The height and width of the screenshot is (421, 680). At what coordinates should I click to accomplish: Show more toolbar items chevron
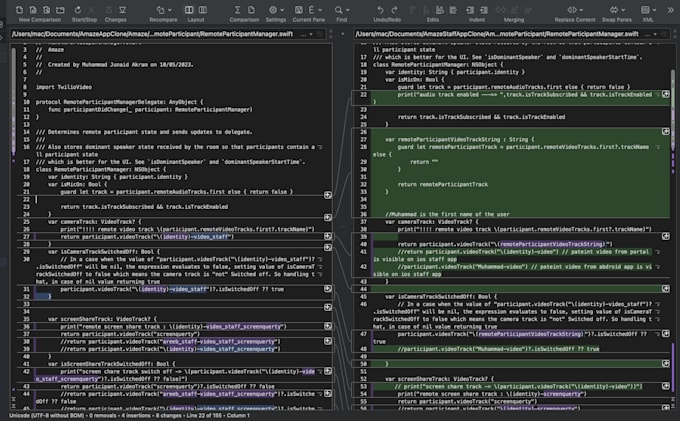670,10
